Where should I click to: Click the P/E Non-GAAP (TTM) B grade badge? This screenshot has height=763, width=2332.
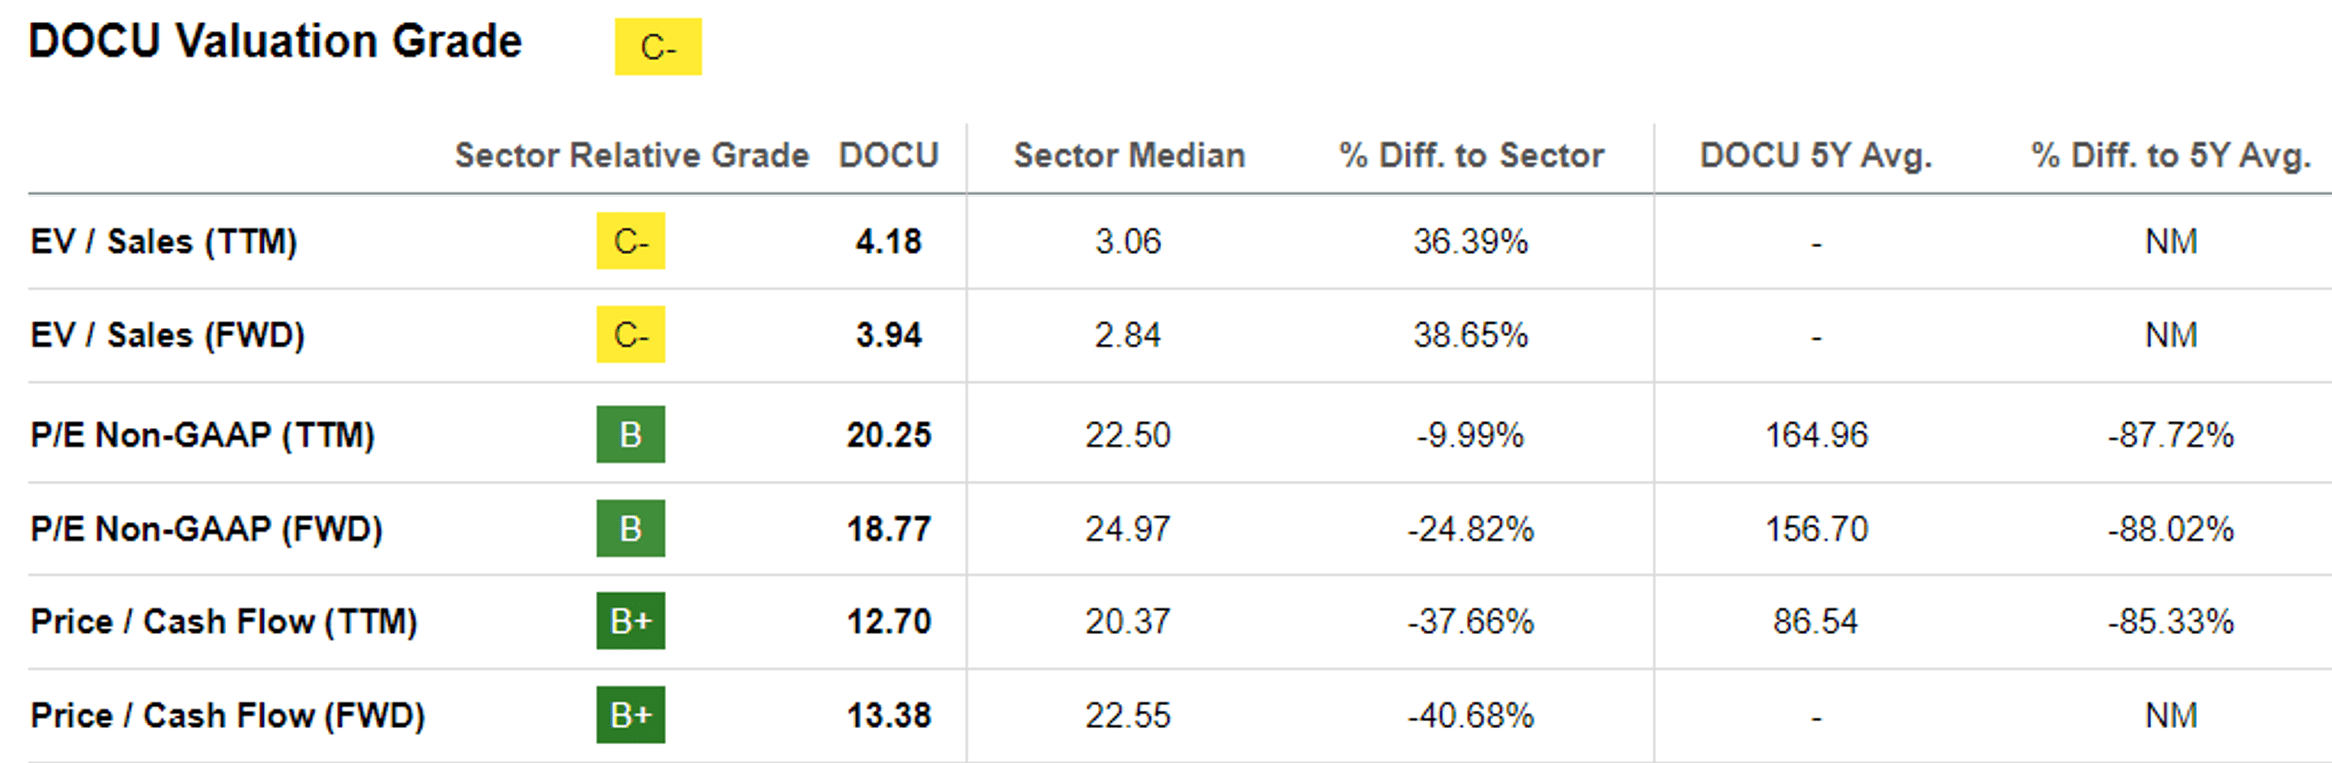pos(631,435)
